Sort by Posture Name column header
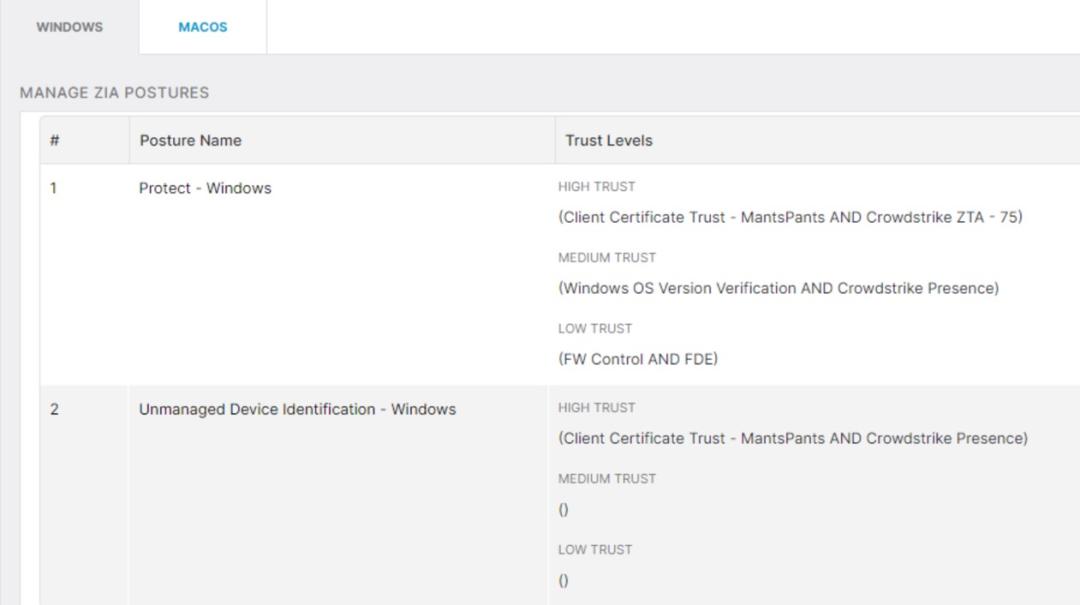This screenshot has height=605, width=1080. [190, 141]
